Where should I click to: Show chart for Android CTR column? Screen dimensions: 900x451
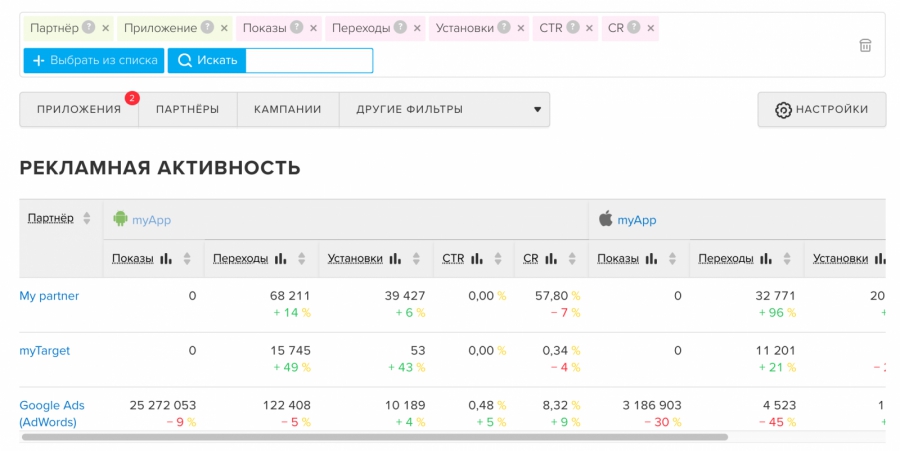[477, 259]
